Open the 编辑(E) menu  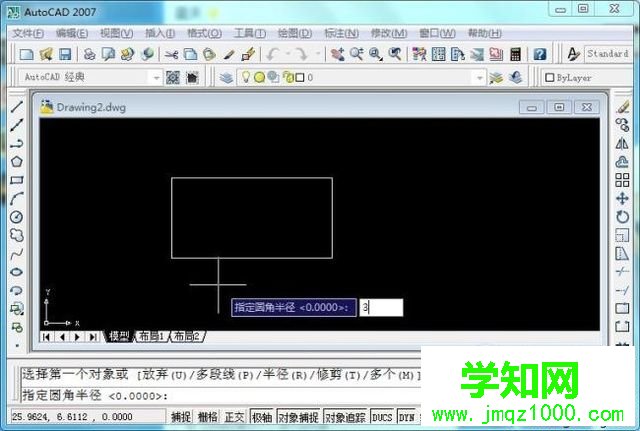[72, 33]
